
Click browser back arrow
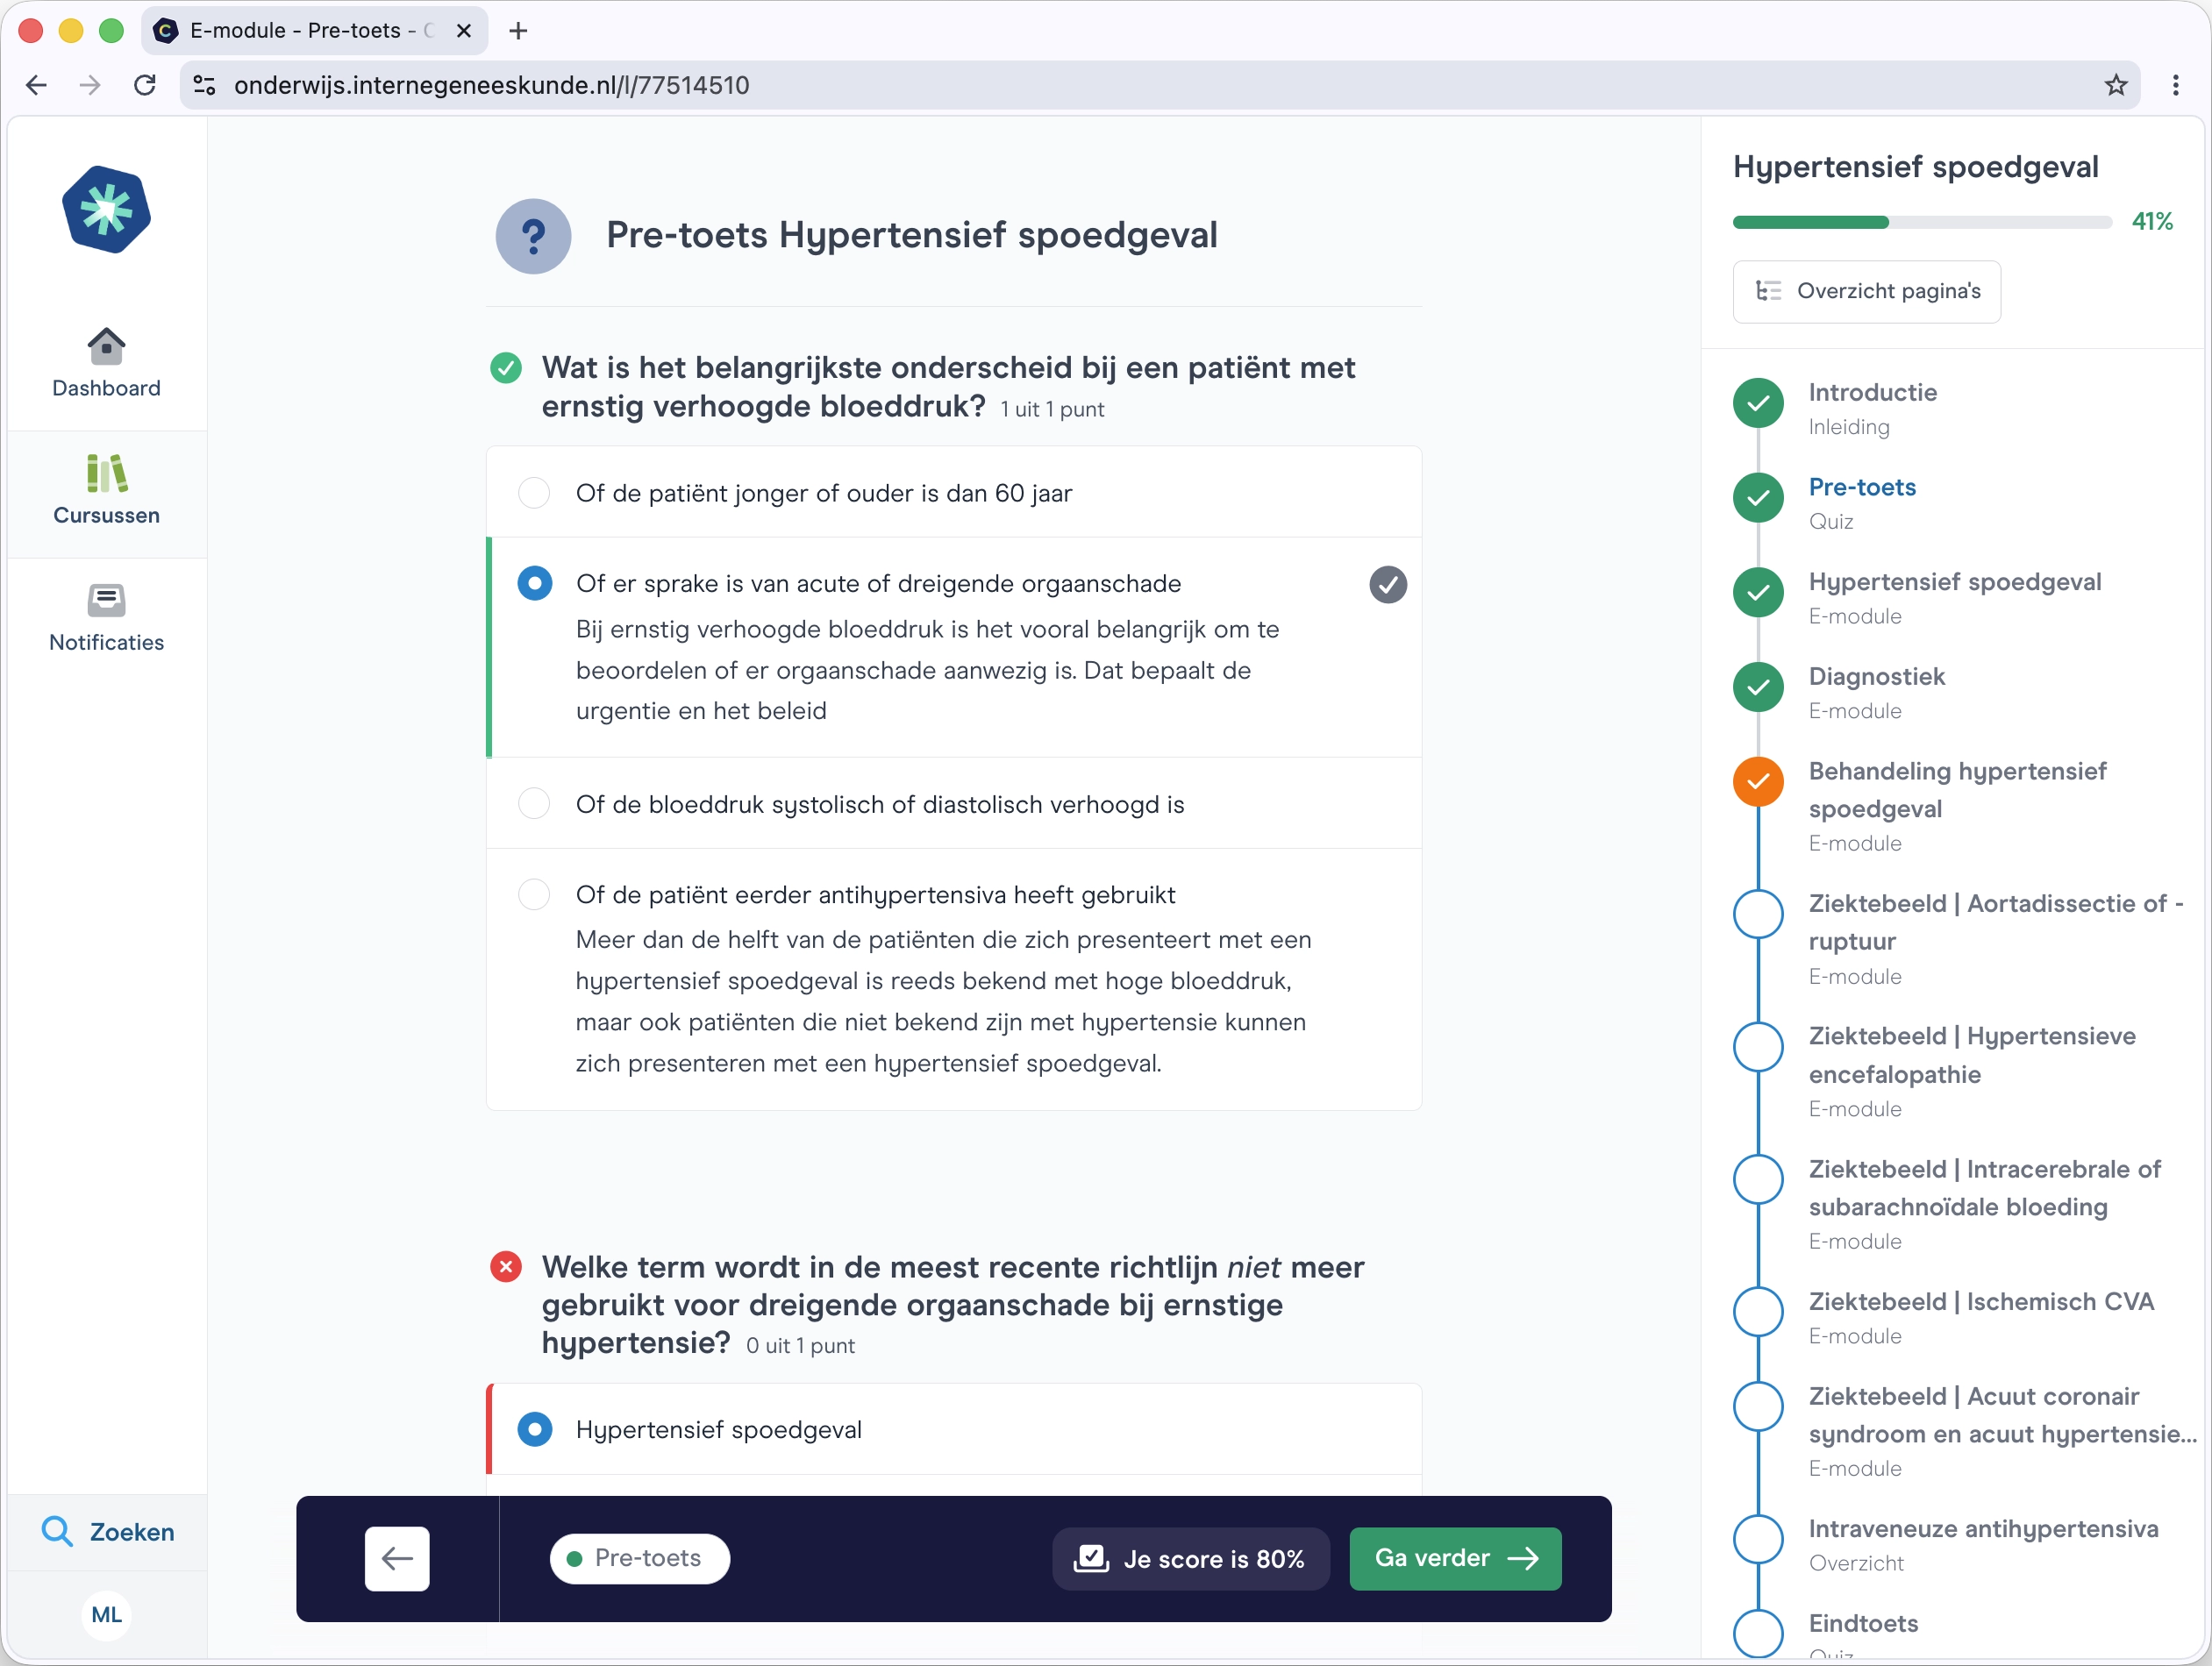coord(36,85)
